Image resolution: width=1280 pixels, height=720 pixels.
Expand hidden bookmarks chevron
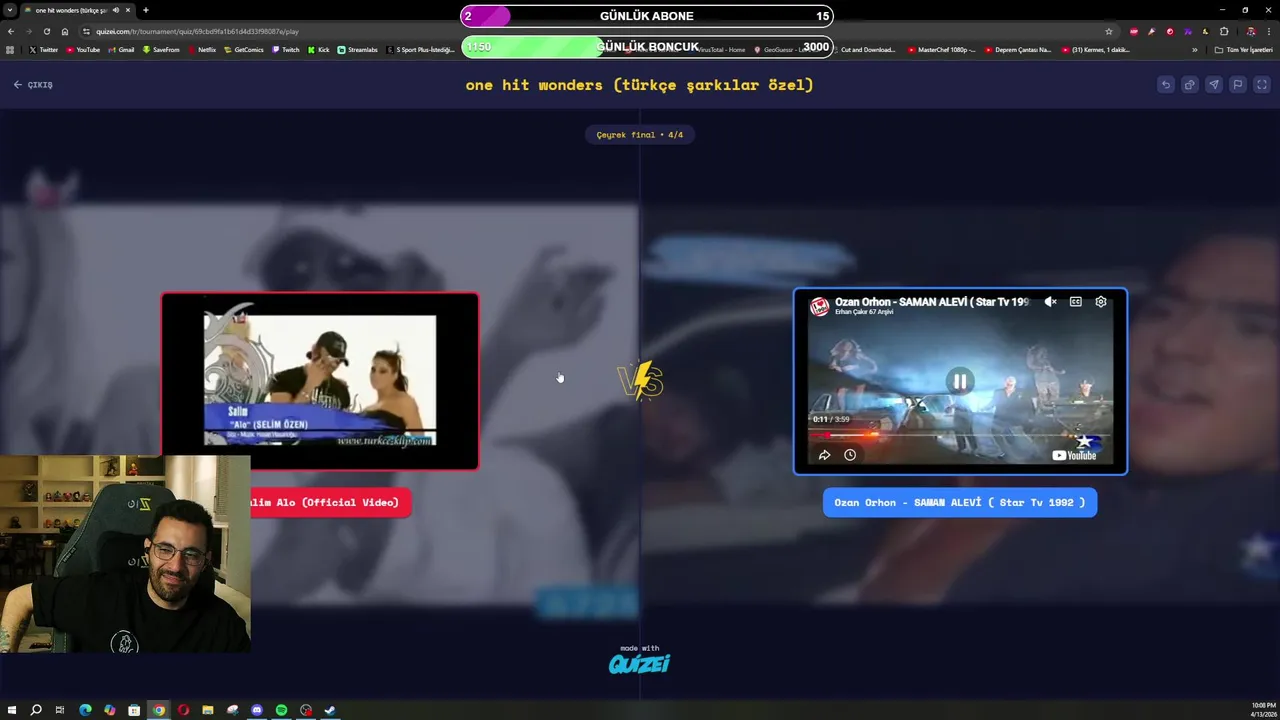click(x=1194, y=50)
